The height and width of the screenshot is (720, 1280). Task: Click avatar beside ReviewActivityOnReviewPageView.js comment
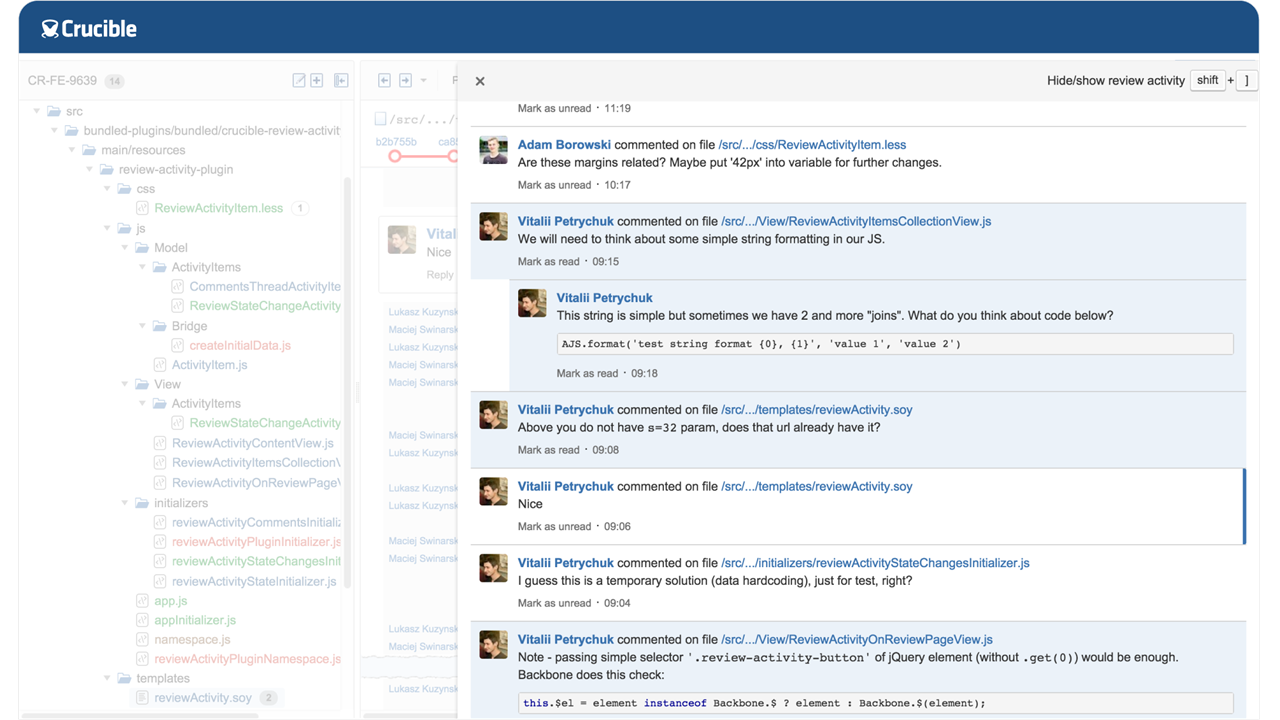click(x=493, y=645)
